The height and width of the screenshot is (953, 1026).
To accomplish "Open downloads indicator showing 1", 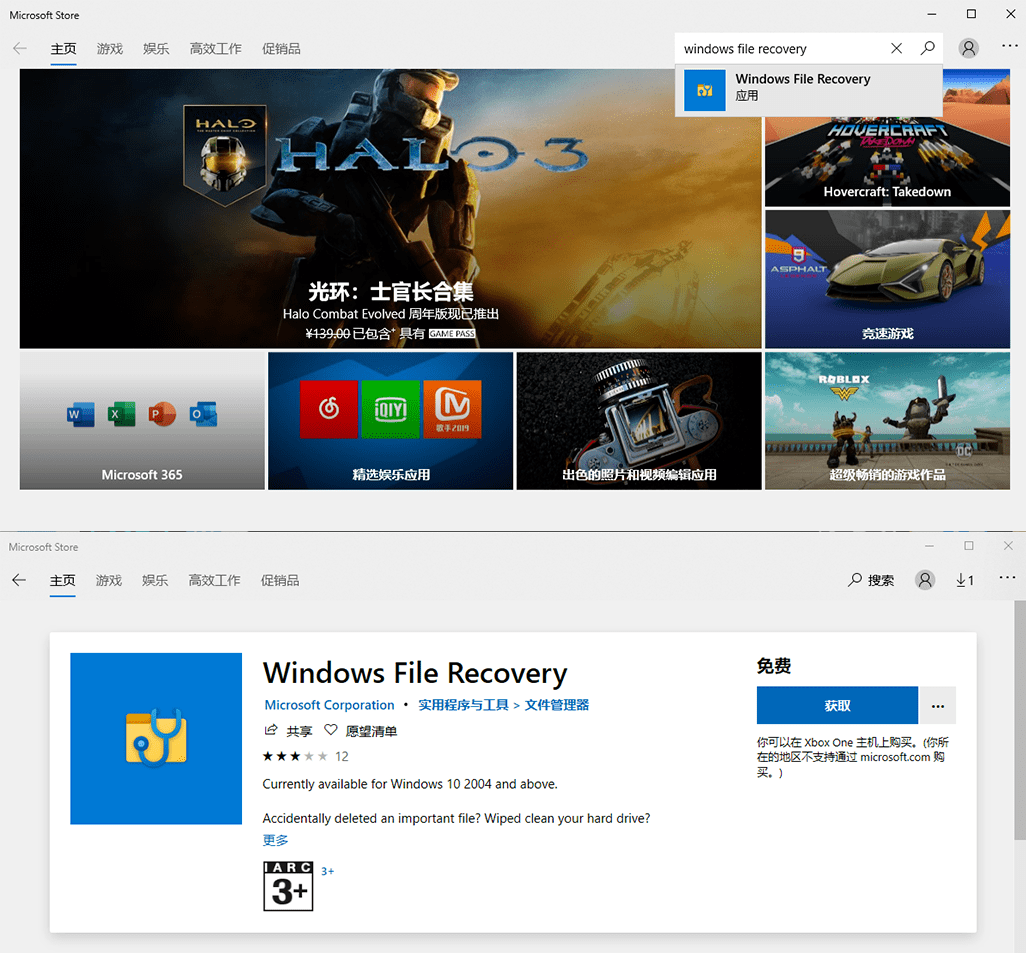I will pyautogui.click(x=964, y=580).
